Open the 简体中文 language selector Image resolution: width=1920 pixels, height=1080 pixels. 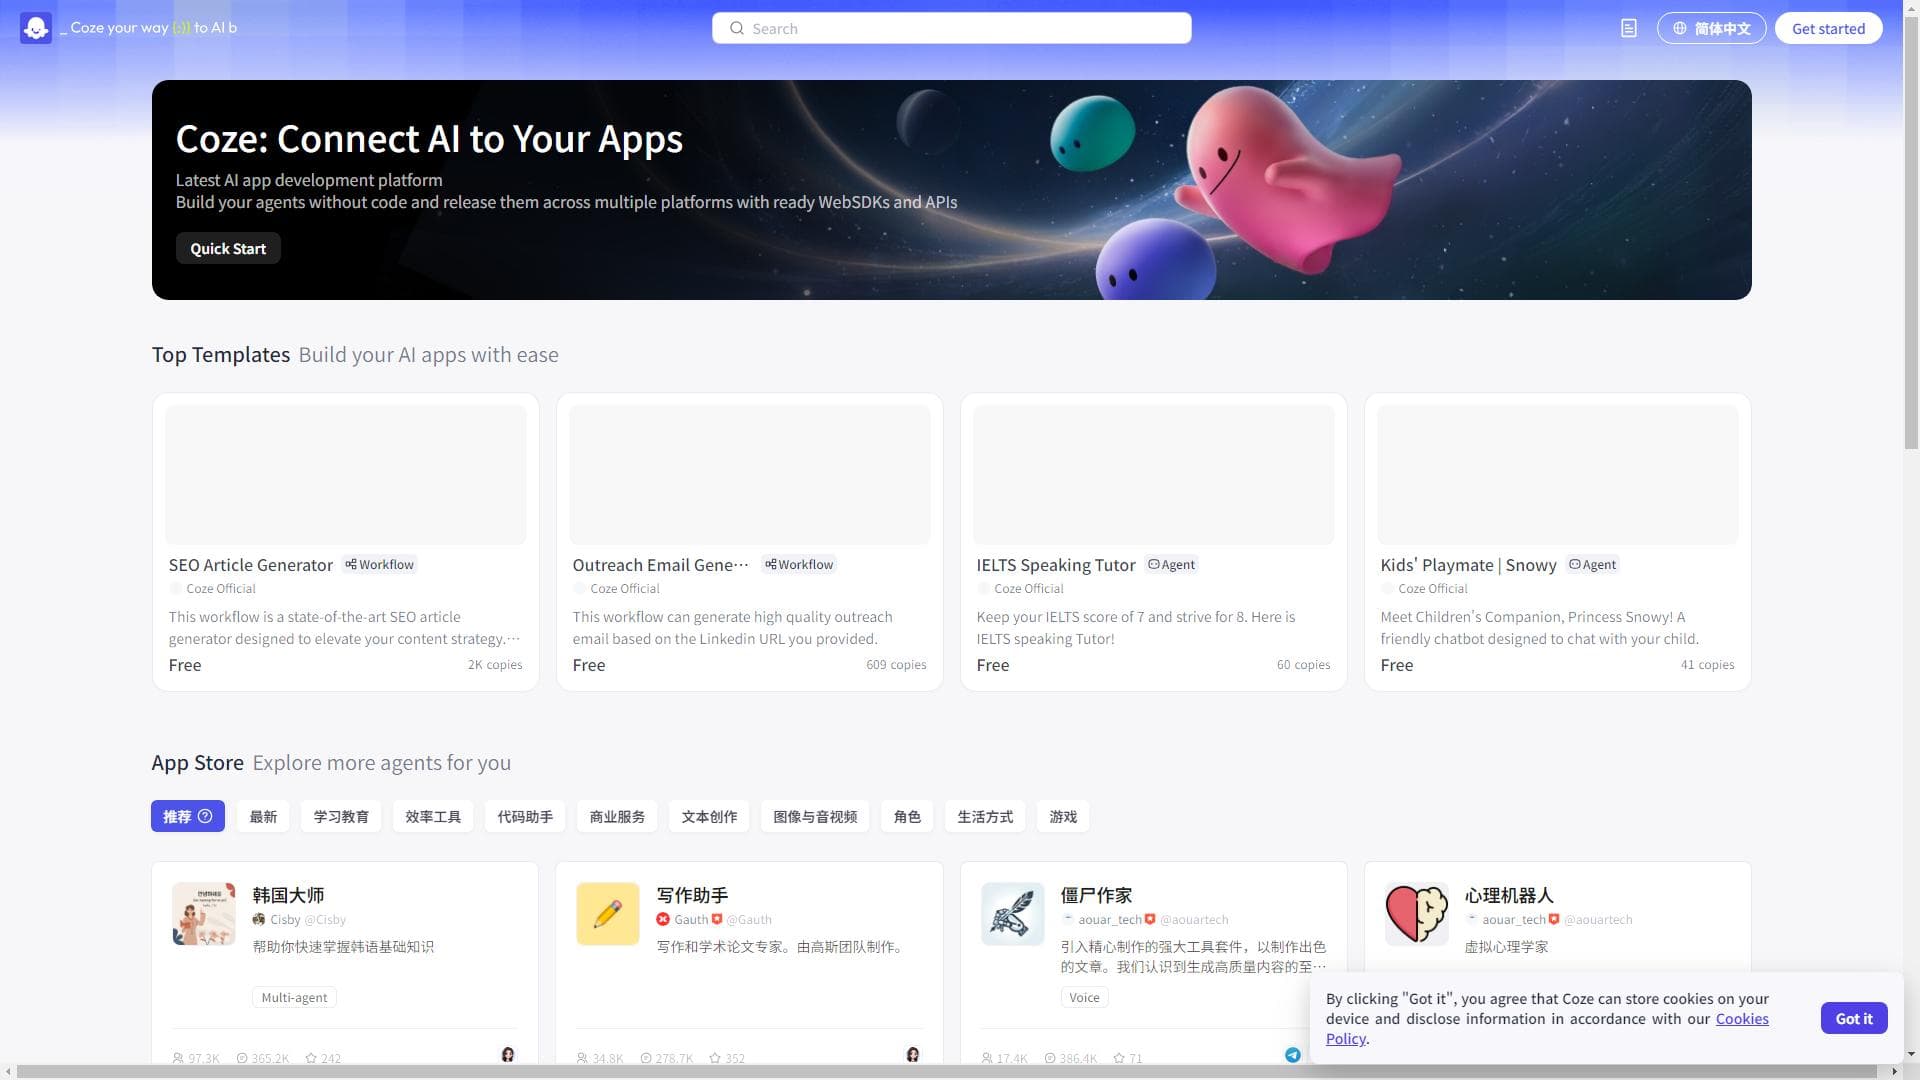coord(1711,28)
